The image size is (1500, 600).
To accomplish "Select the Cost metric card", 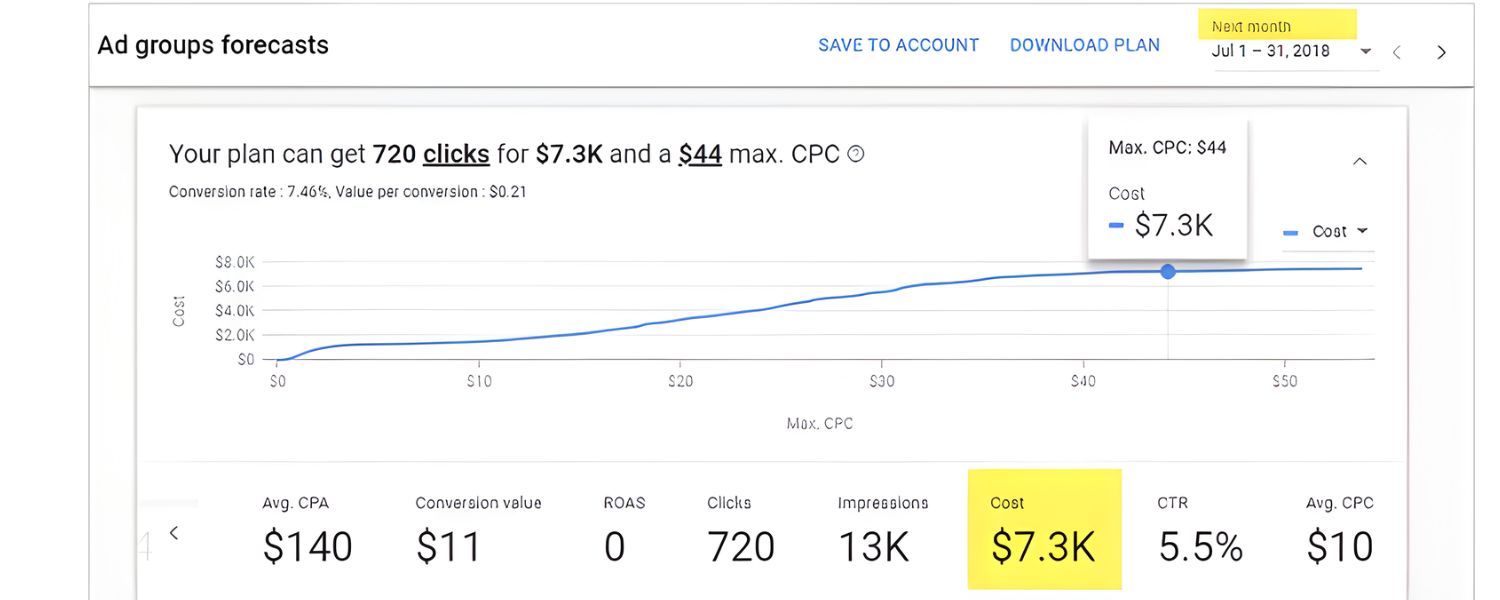I will (1044, 530).
